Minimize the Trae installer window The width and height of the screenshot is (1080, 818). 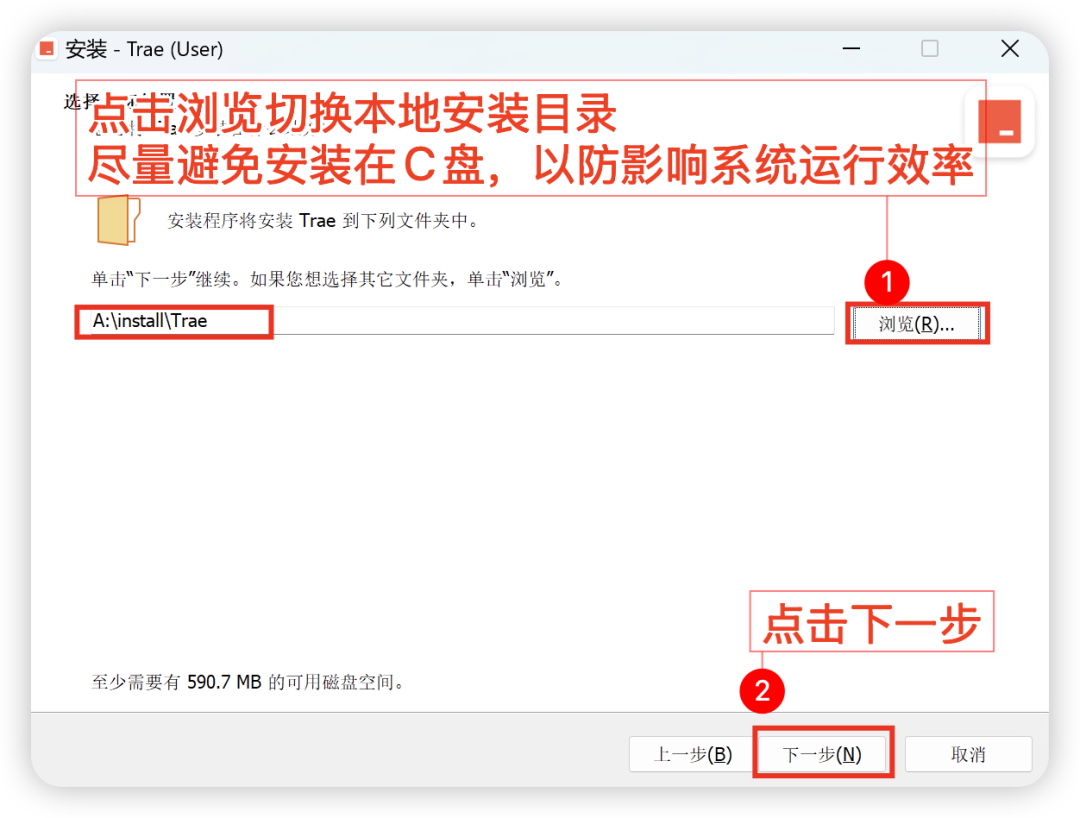coord(851,49)
